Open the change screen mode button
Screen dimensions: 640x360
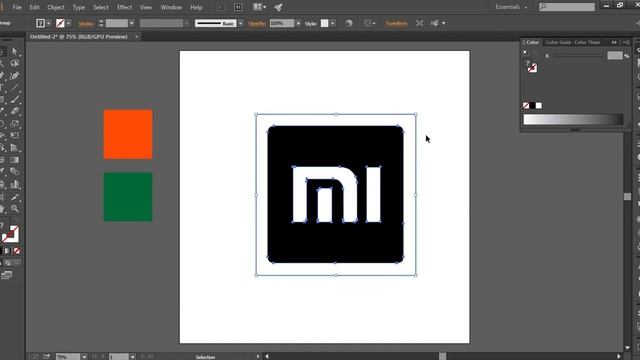[x=7, y=276]
